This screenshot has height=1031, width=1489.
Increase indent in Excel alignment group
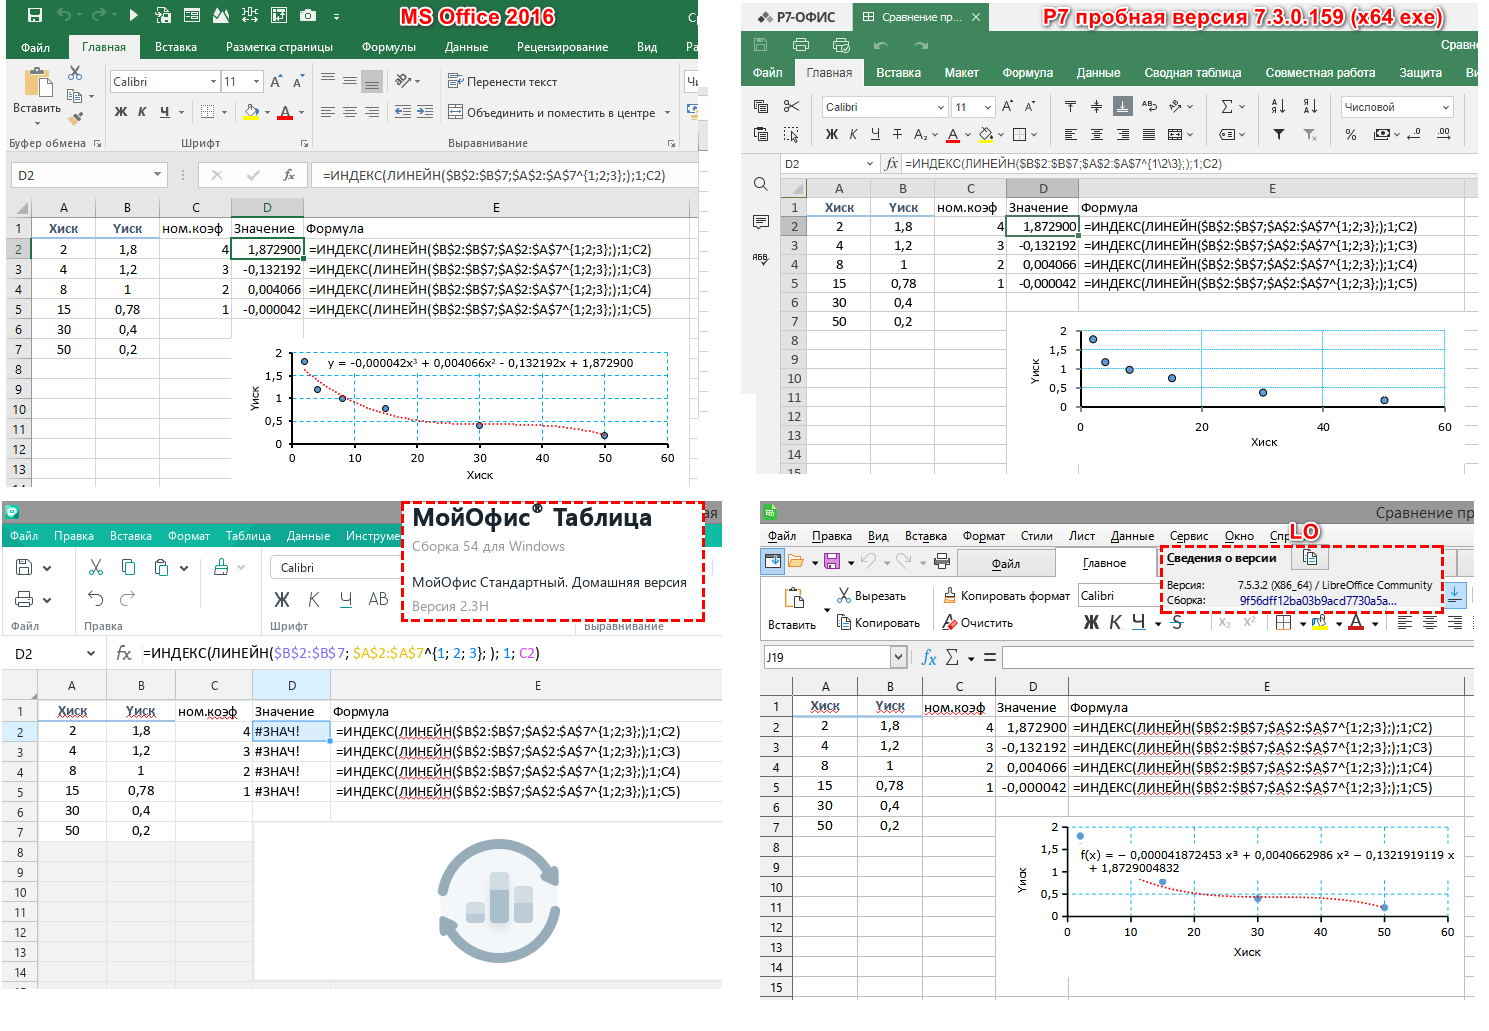(425, 112)
